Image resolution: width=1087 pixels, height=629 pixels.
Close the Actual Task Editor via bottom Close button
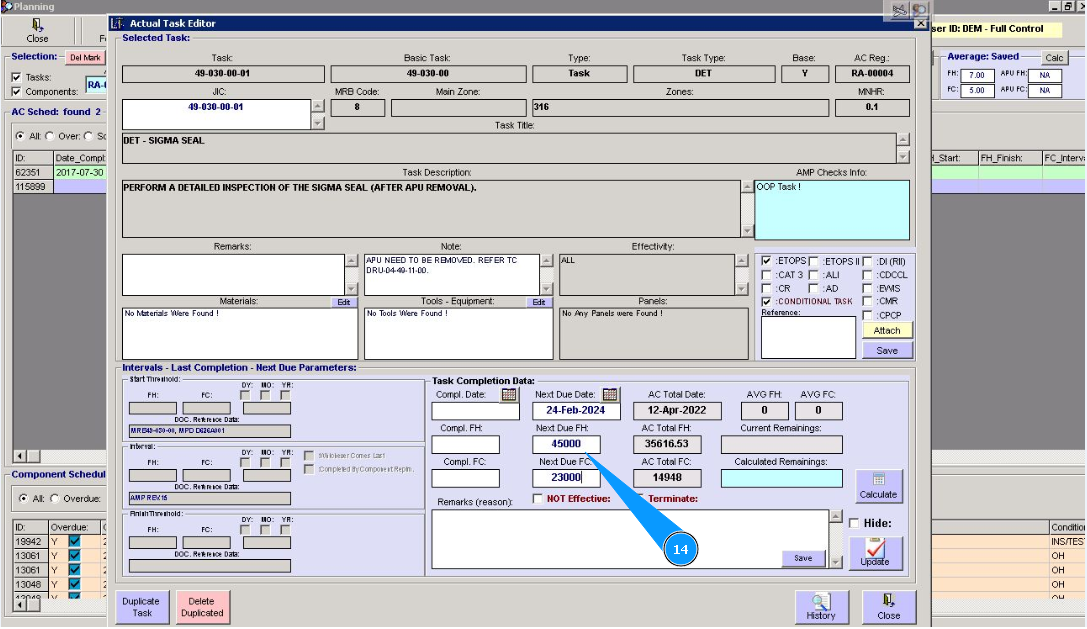coord(889,607)
